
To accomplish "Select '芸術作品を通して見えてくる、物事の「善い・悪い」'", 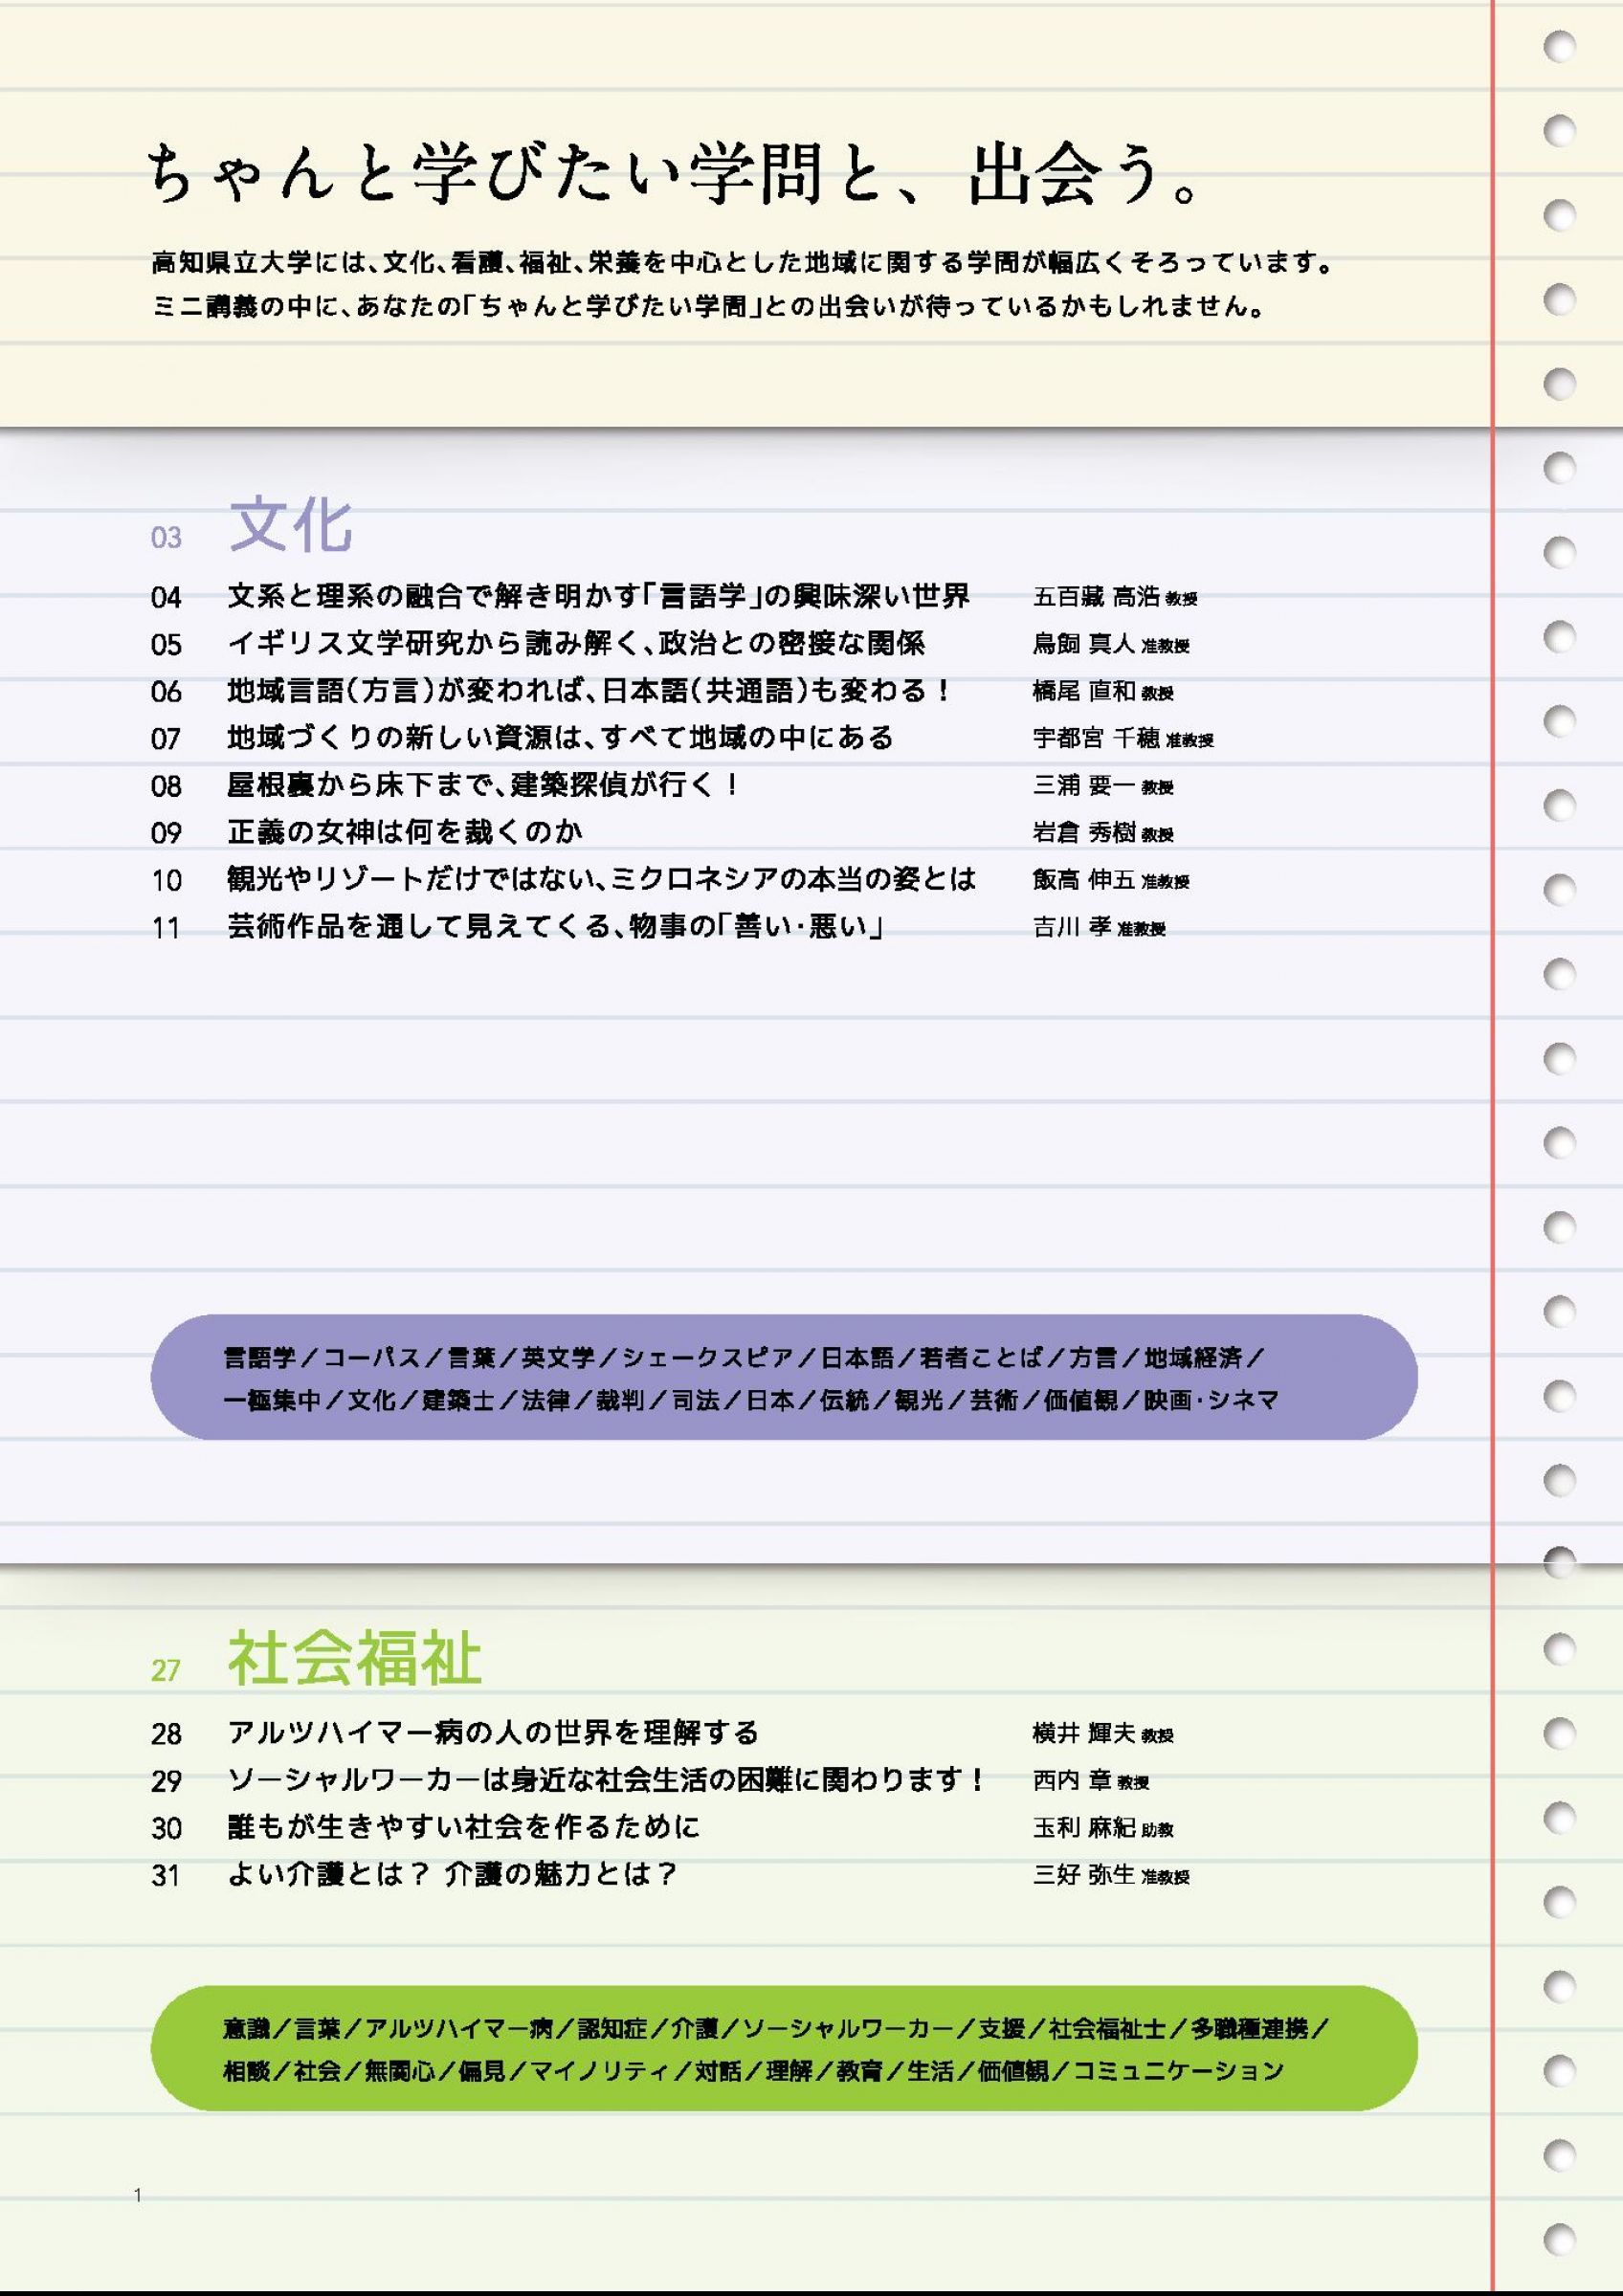I will (556, 927).
